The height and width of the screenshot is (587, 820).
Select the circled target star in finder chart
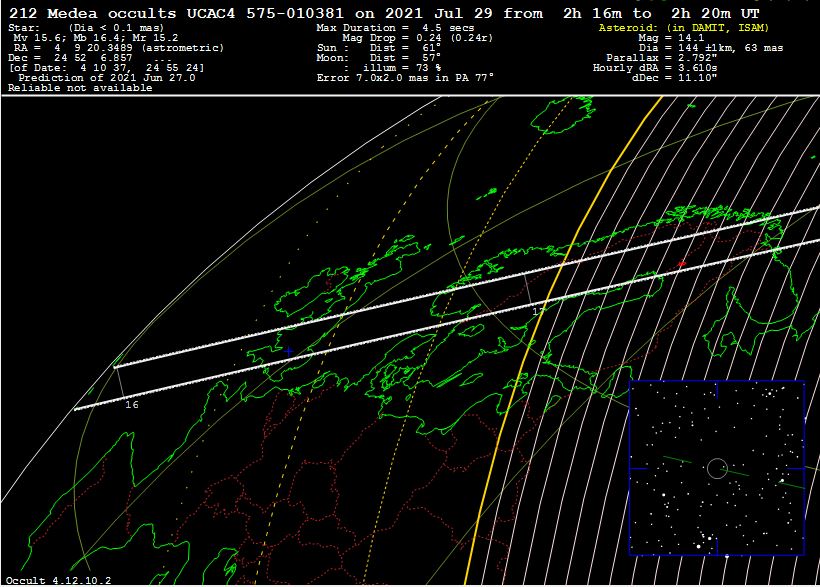coord(717,468)
